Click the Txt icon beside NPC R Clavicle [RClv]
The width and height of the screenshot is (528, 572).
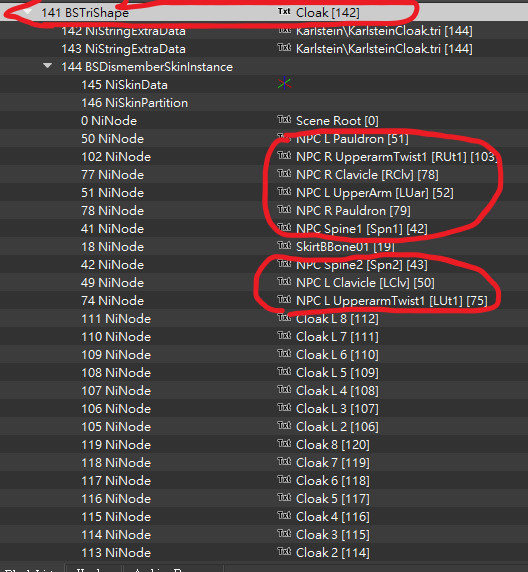click(284, 173)
